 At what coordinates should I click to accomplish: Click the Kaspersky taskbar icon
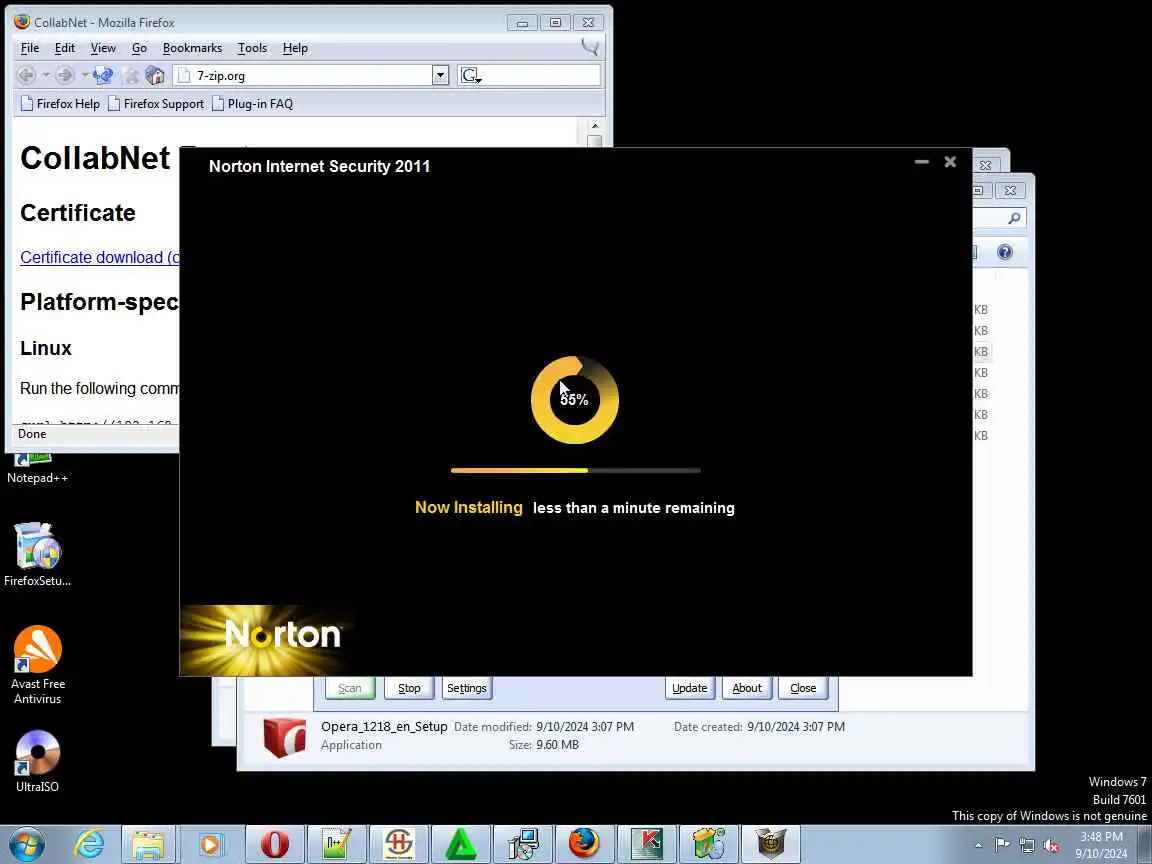(x=647, y=844)
